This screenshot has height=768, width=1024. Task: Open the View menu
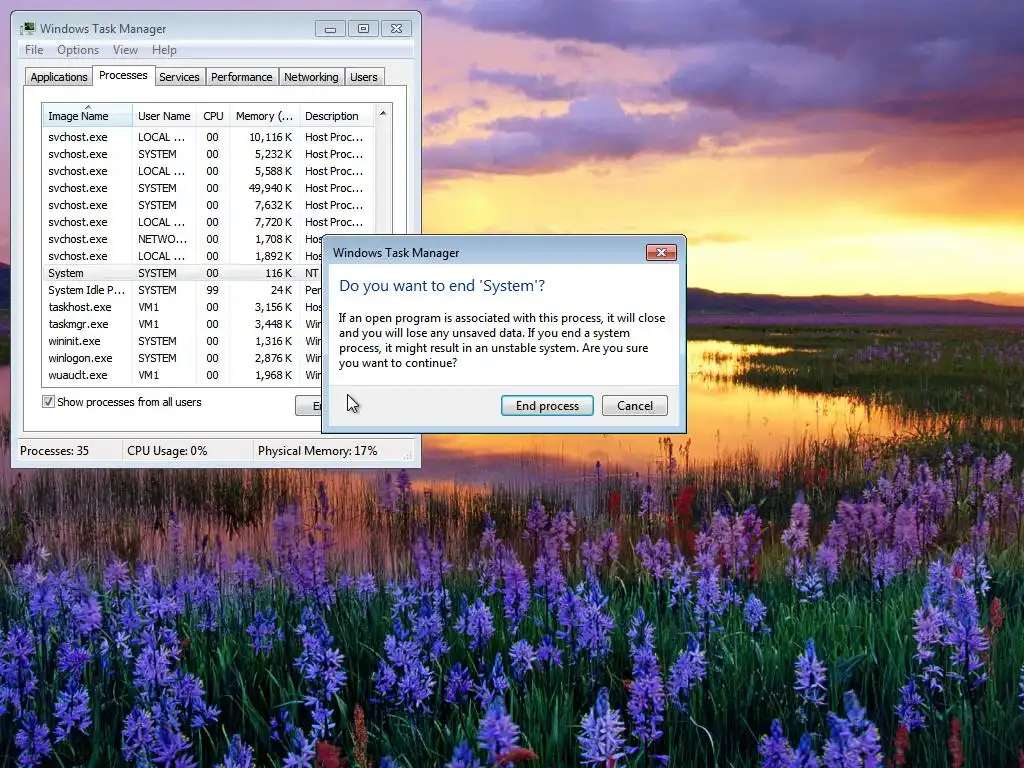click(x=125, y=50)
